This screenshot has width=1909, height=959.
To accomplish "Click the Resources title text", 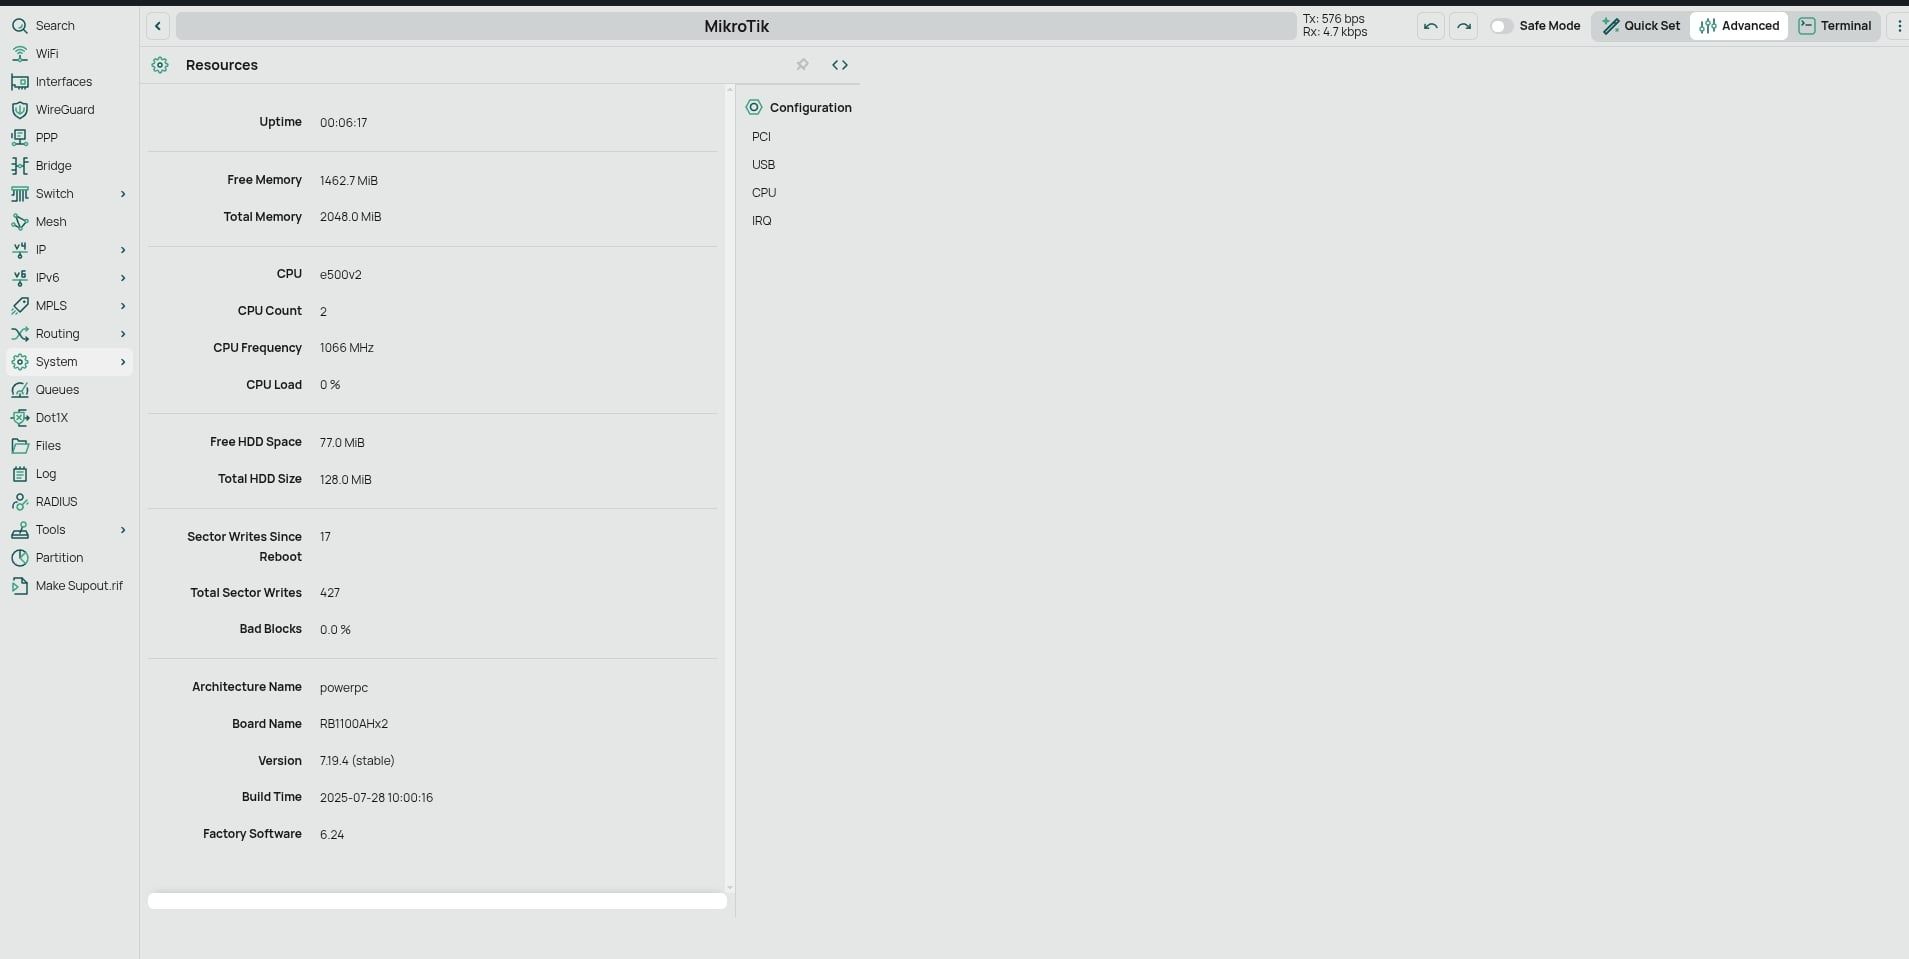I will pyautogui.click(x=222, y=65).
